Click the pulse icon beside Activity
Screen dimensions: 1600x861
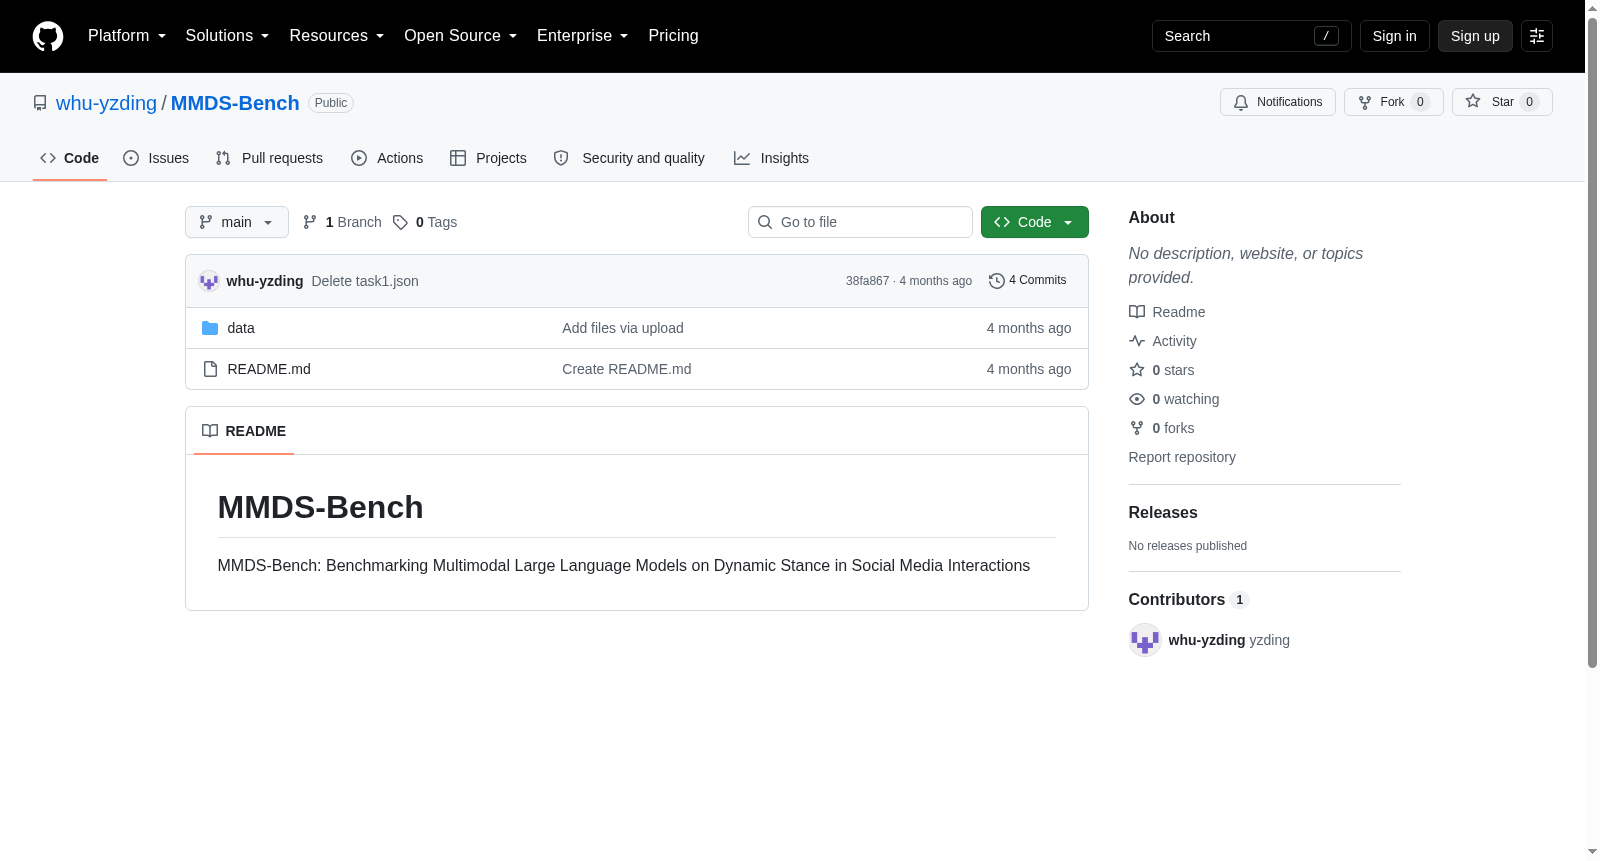[x=1137, y=341]
